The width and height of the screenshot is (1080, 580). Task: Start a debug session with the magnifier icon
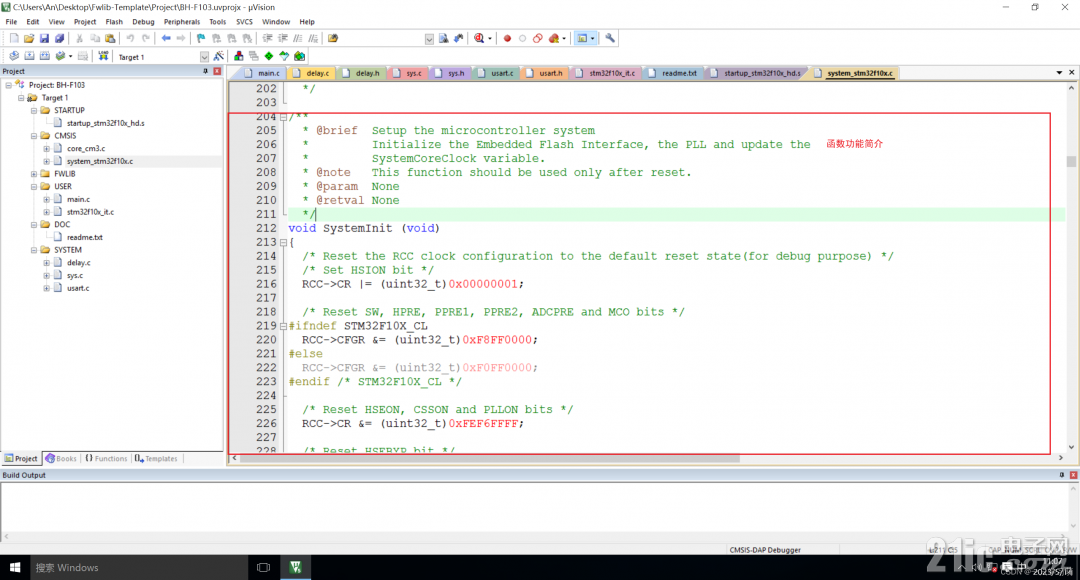[479, 39]
